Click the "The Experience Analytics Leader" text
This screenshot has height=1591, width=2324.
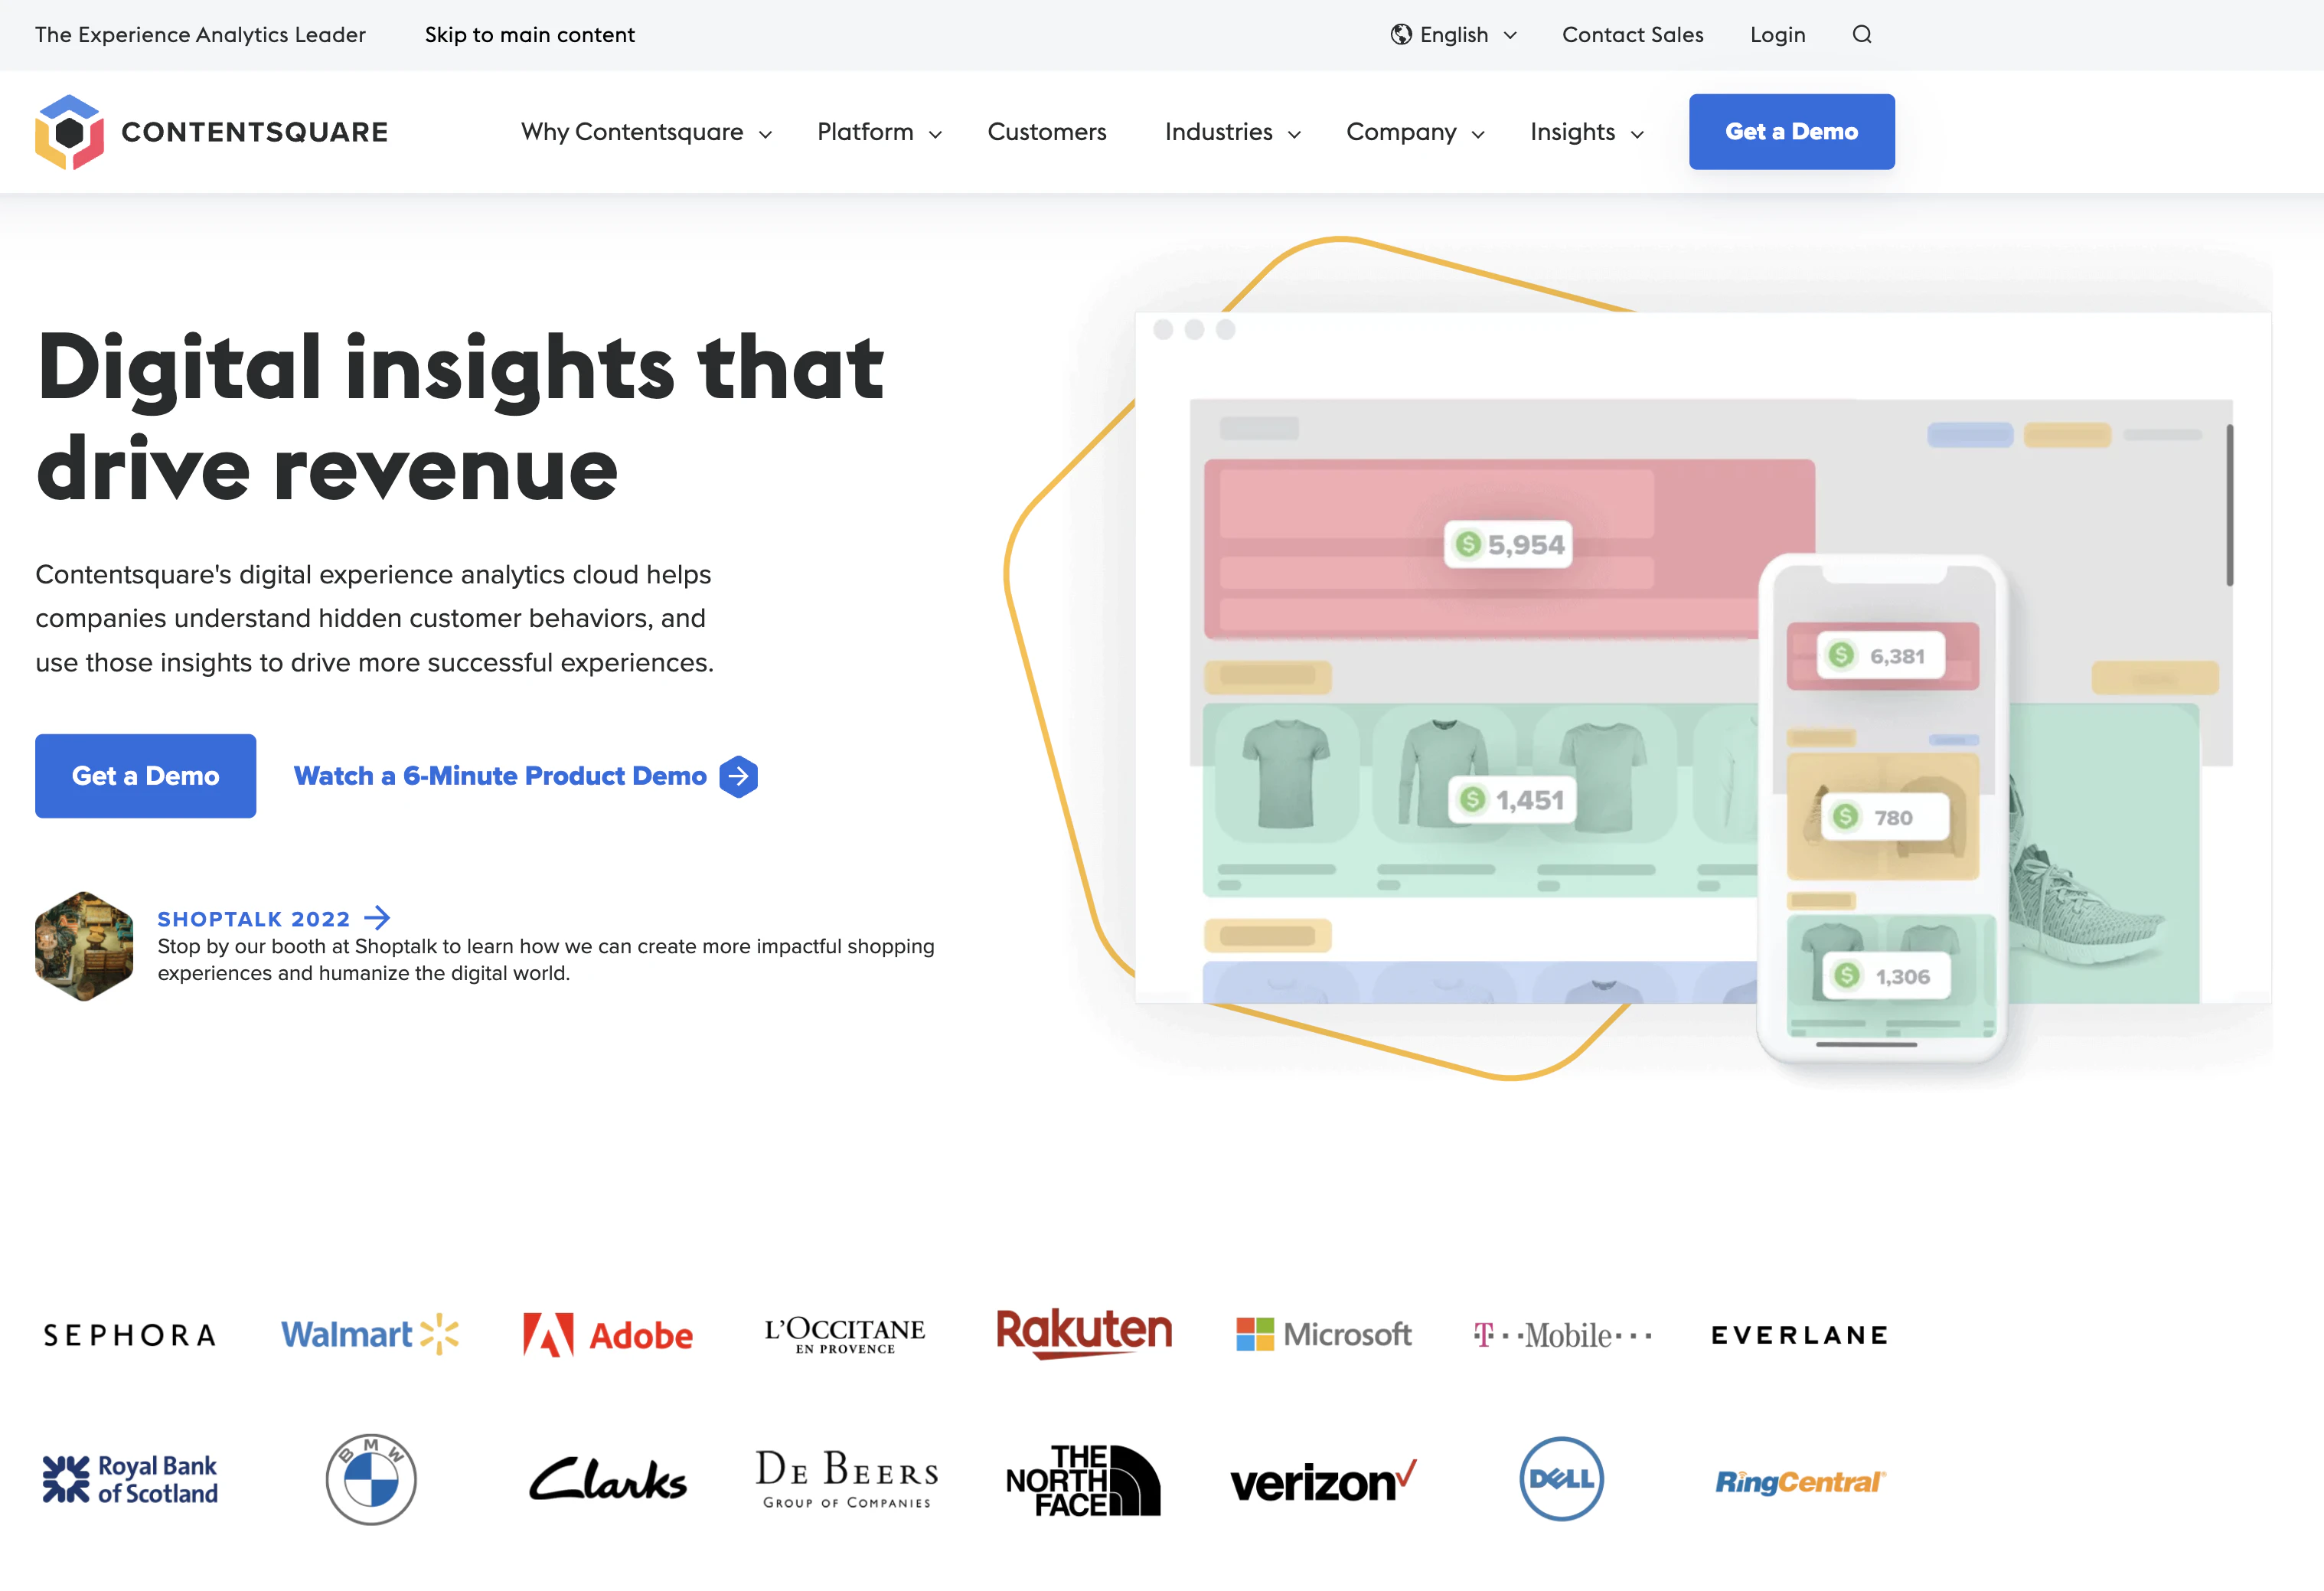200,35
